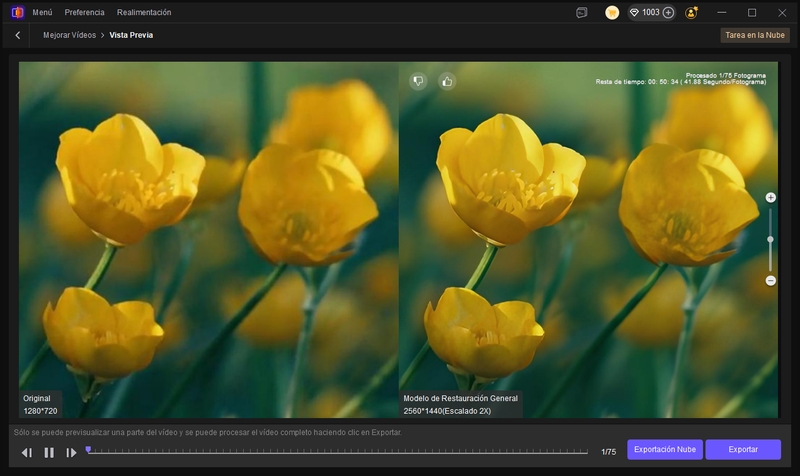Go to Mejorar Vídeos in the breadcrumb
Viewport: 800px width, 476px height.
pyautogui.click(x=69, y=35)
